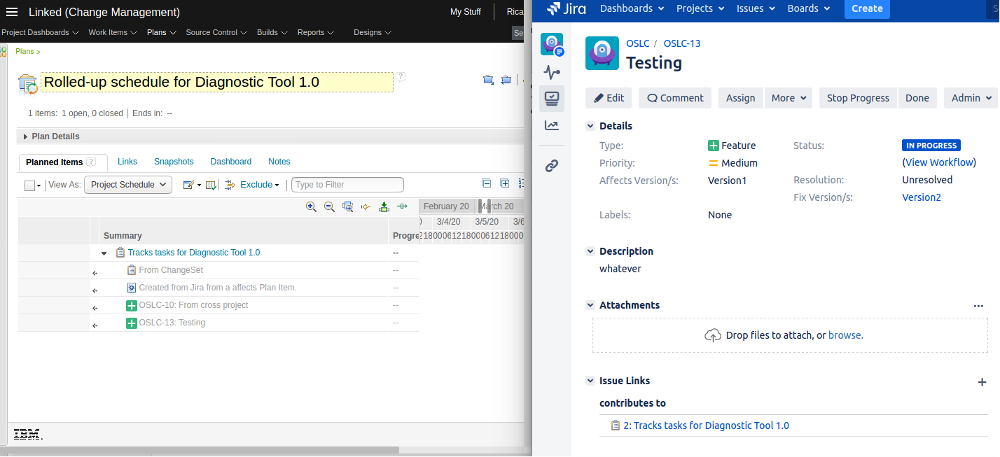Collapse the Description section in Jira
This screenshot has height=457, width=1000.
590,251
